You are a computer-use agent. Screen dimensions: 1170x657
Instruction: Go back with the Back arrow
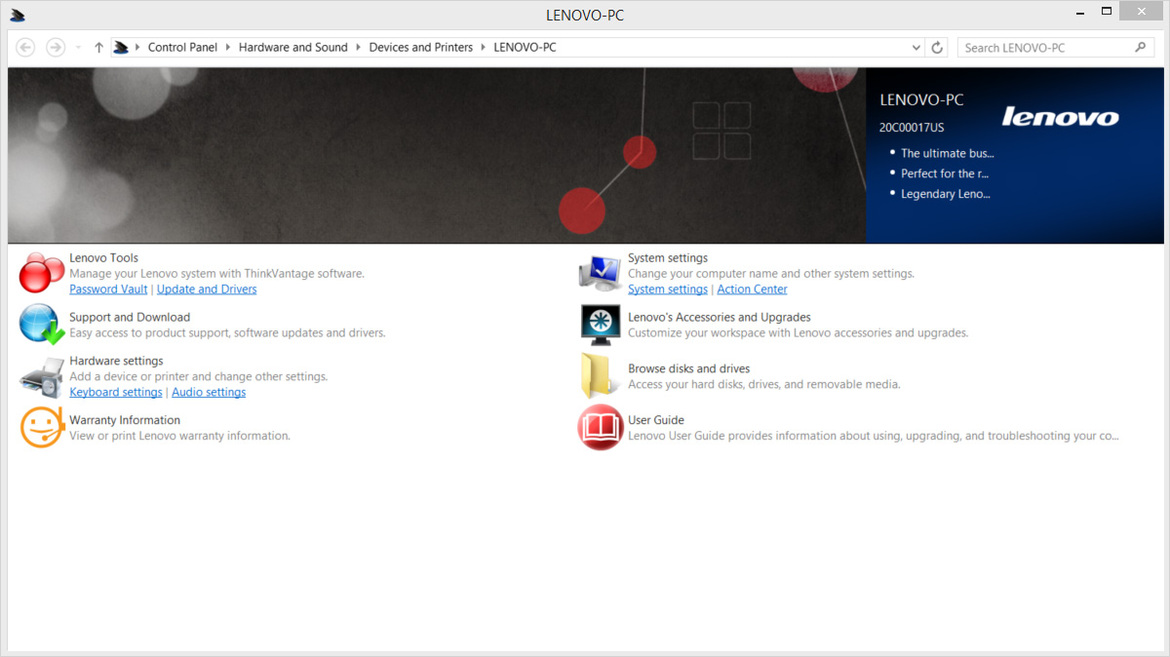click(25, 47)
